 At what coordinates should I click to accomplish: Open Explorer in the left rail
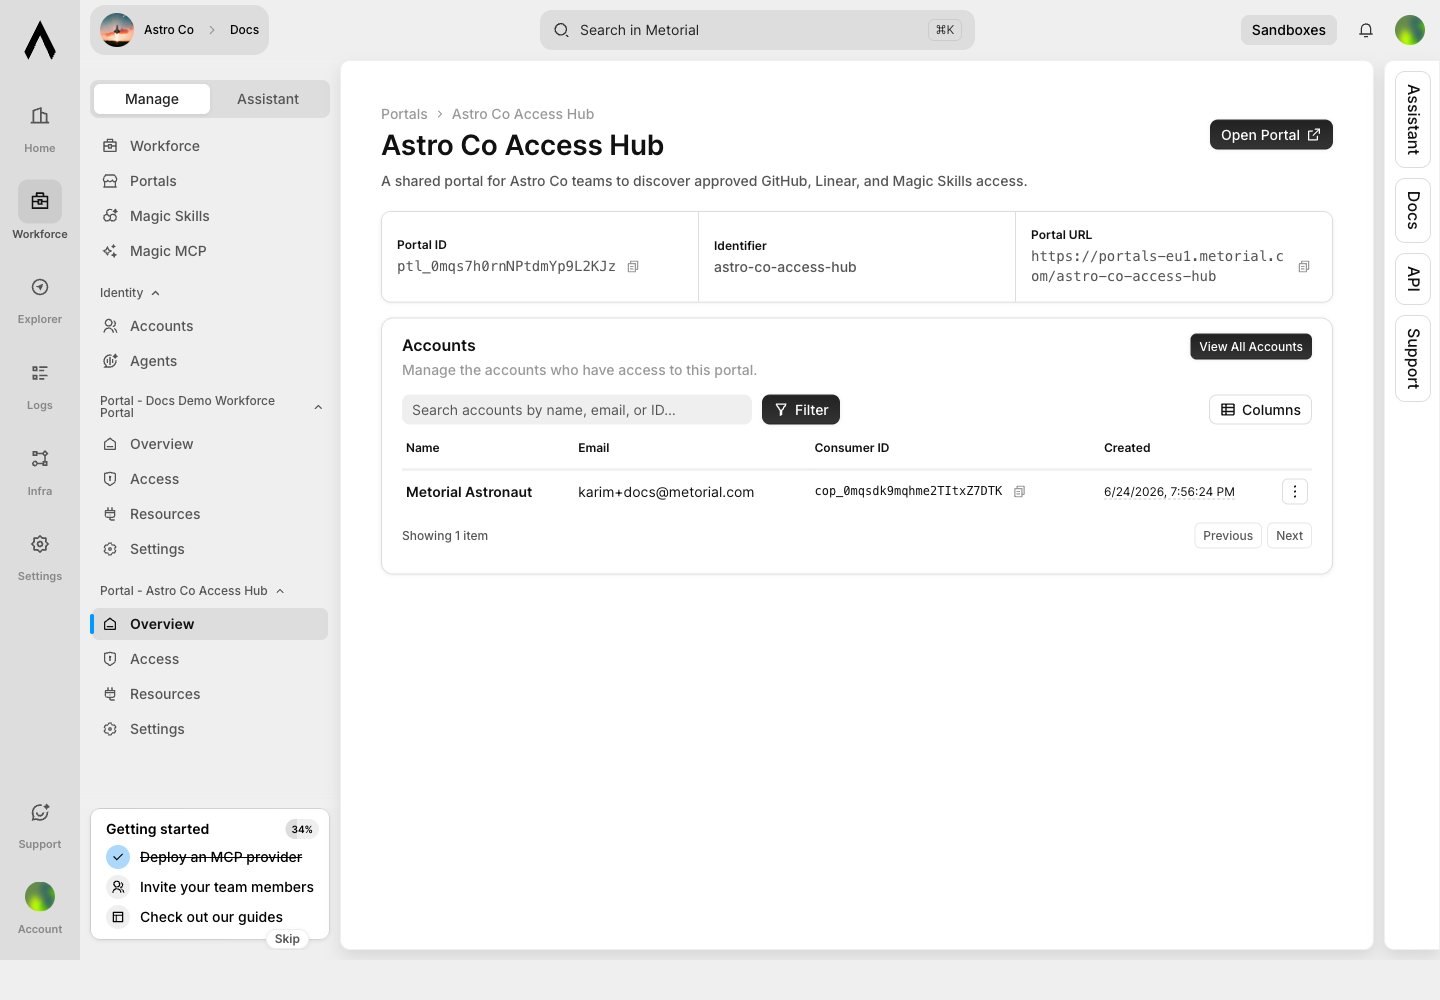point(40,300)
